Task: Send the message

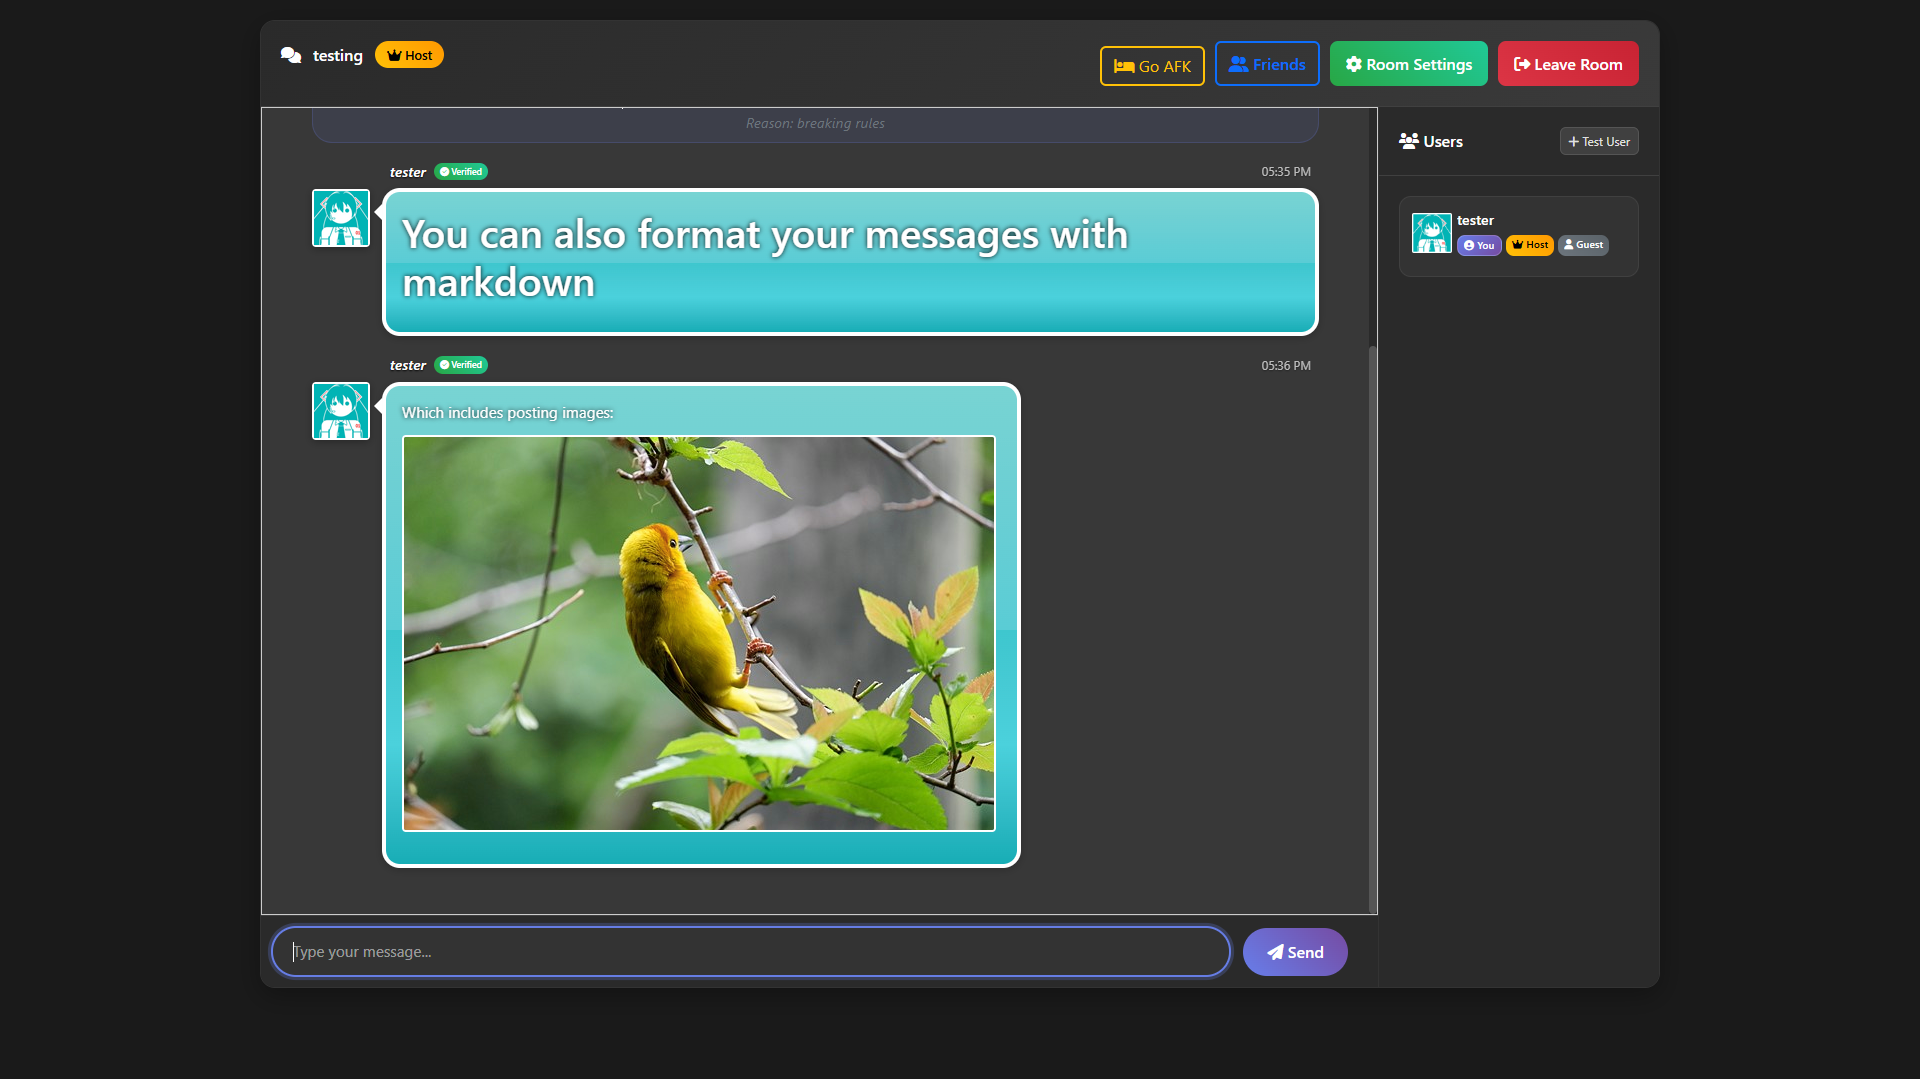Action: (x=1294, y=952)
